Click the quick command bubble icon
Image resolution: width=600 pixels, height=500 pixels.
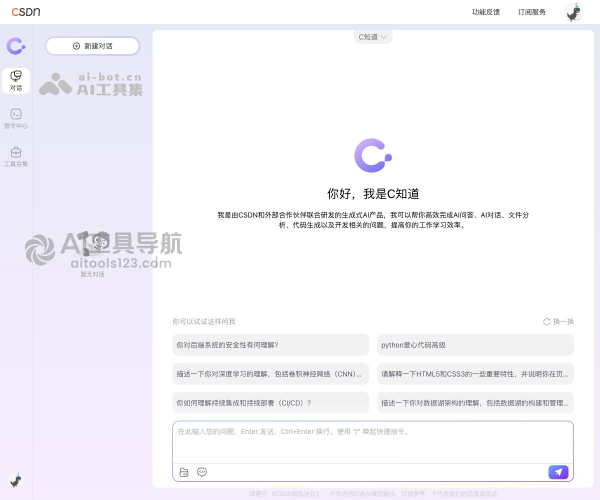tap(202, 472)
